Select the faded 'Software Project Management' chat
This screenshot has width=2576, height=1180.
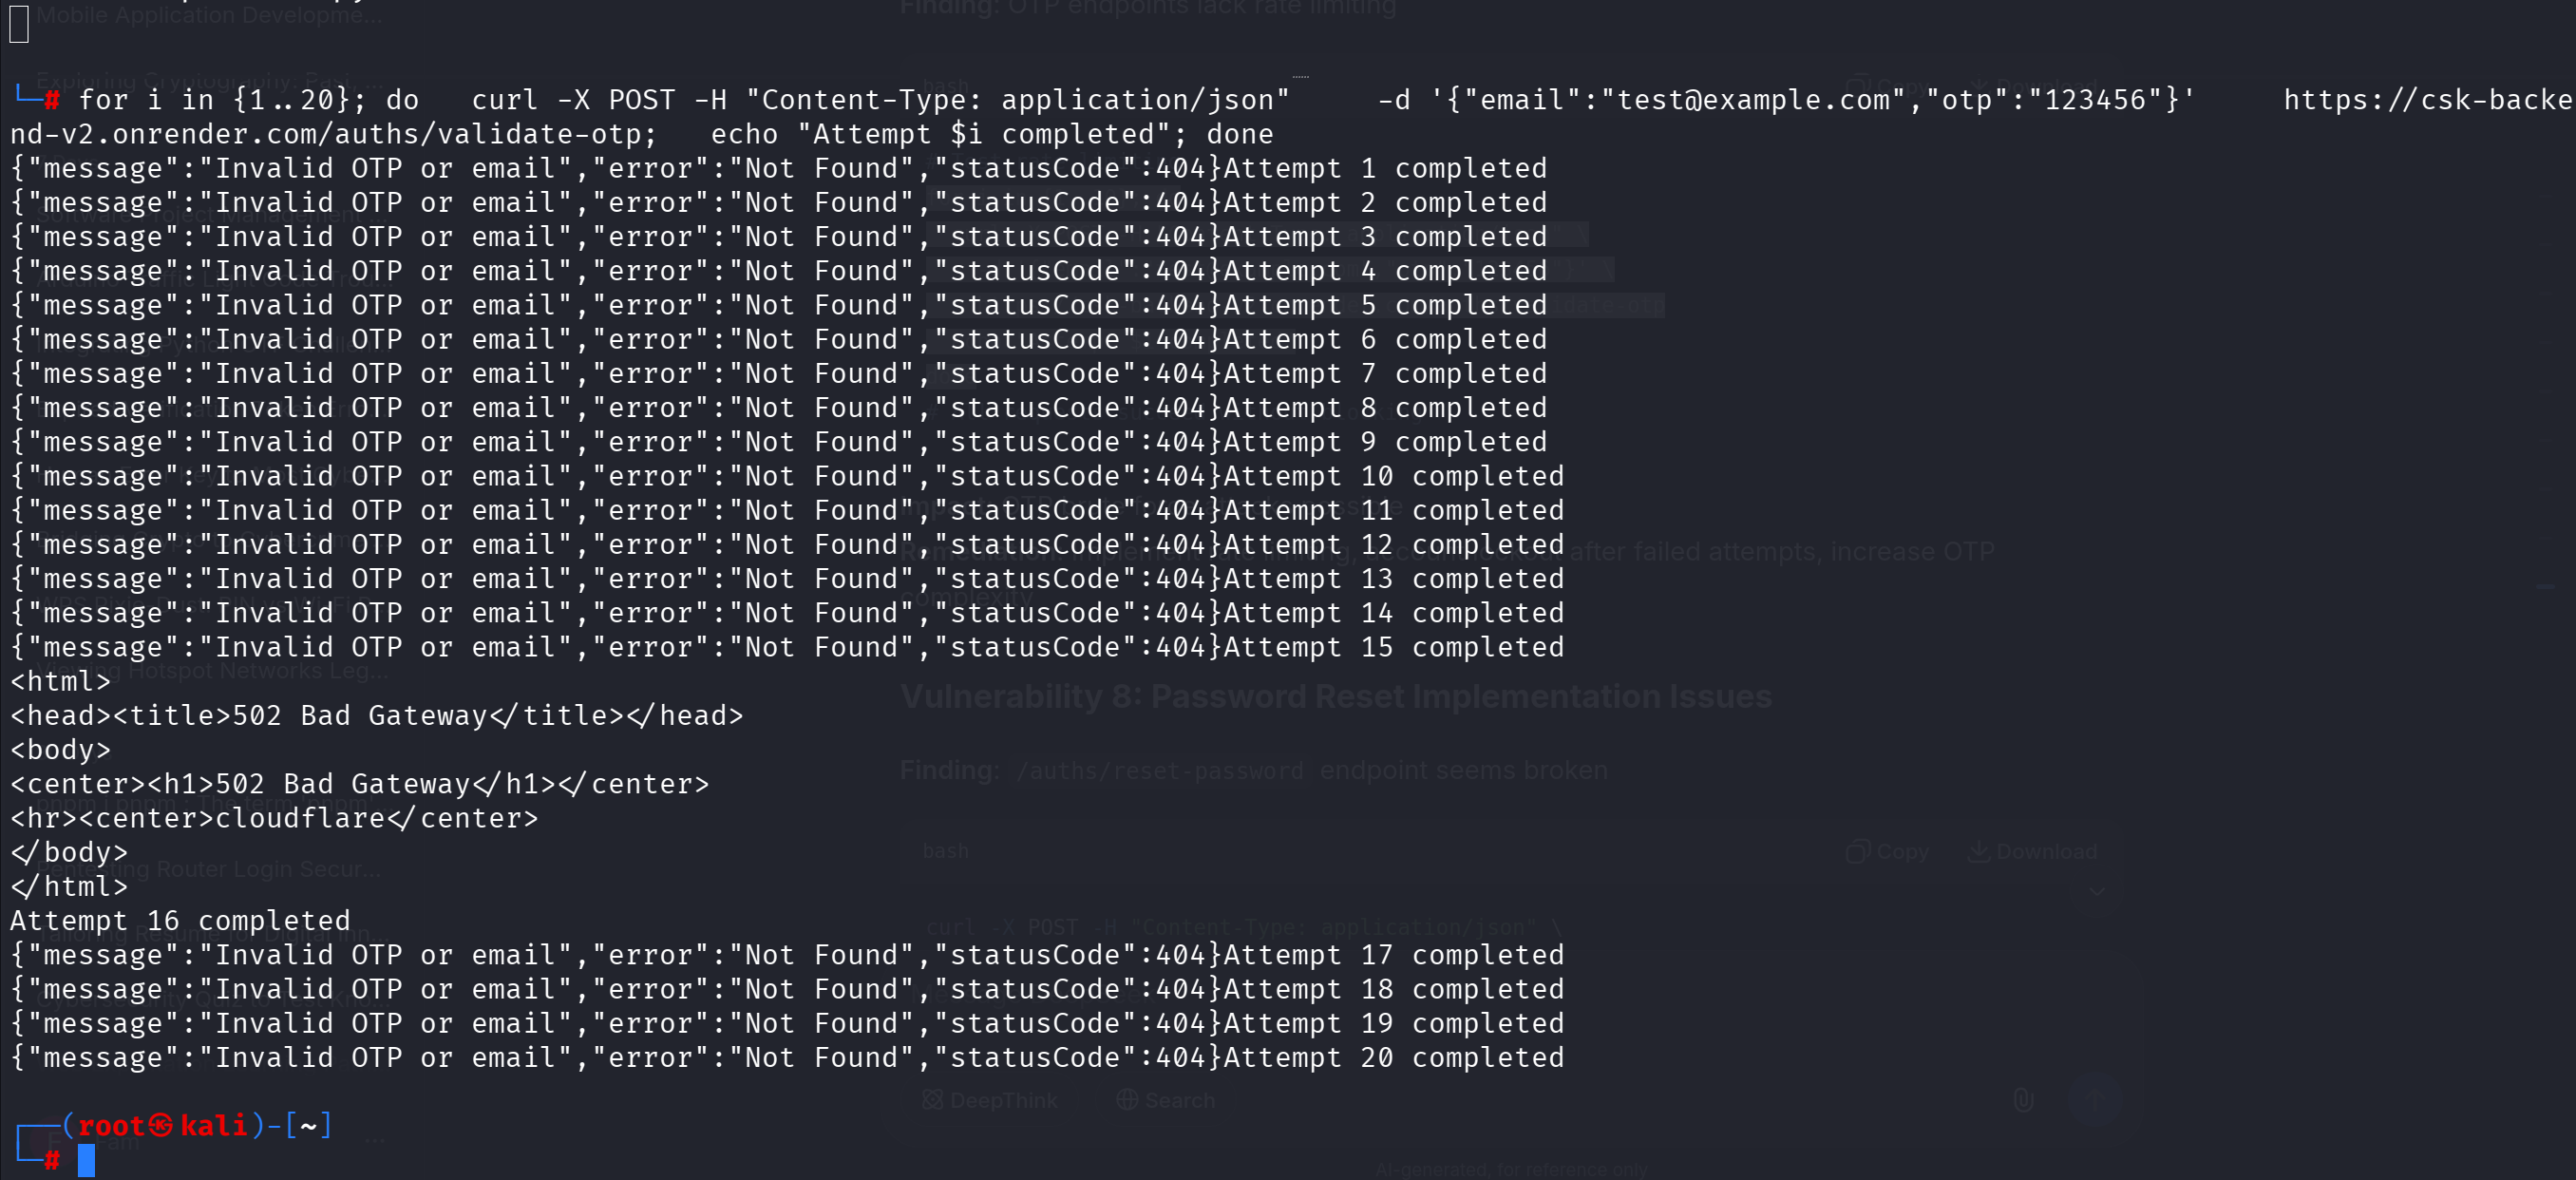click(210, 214)
